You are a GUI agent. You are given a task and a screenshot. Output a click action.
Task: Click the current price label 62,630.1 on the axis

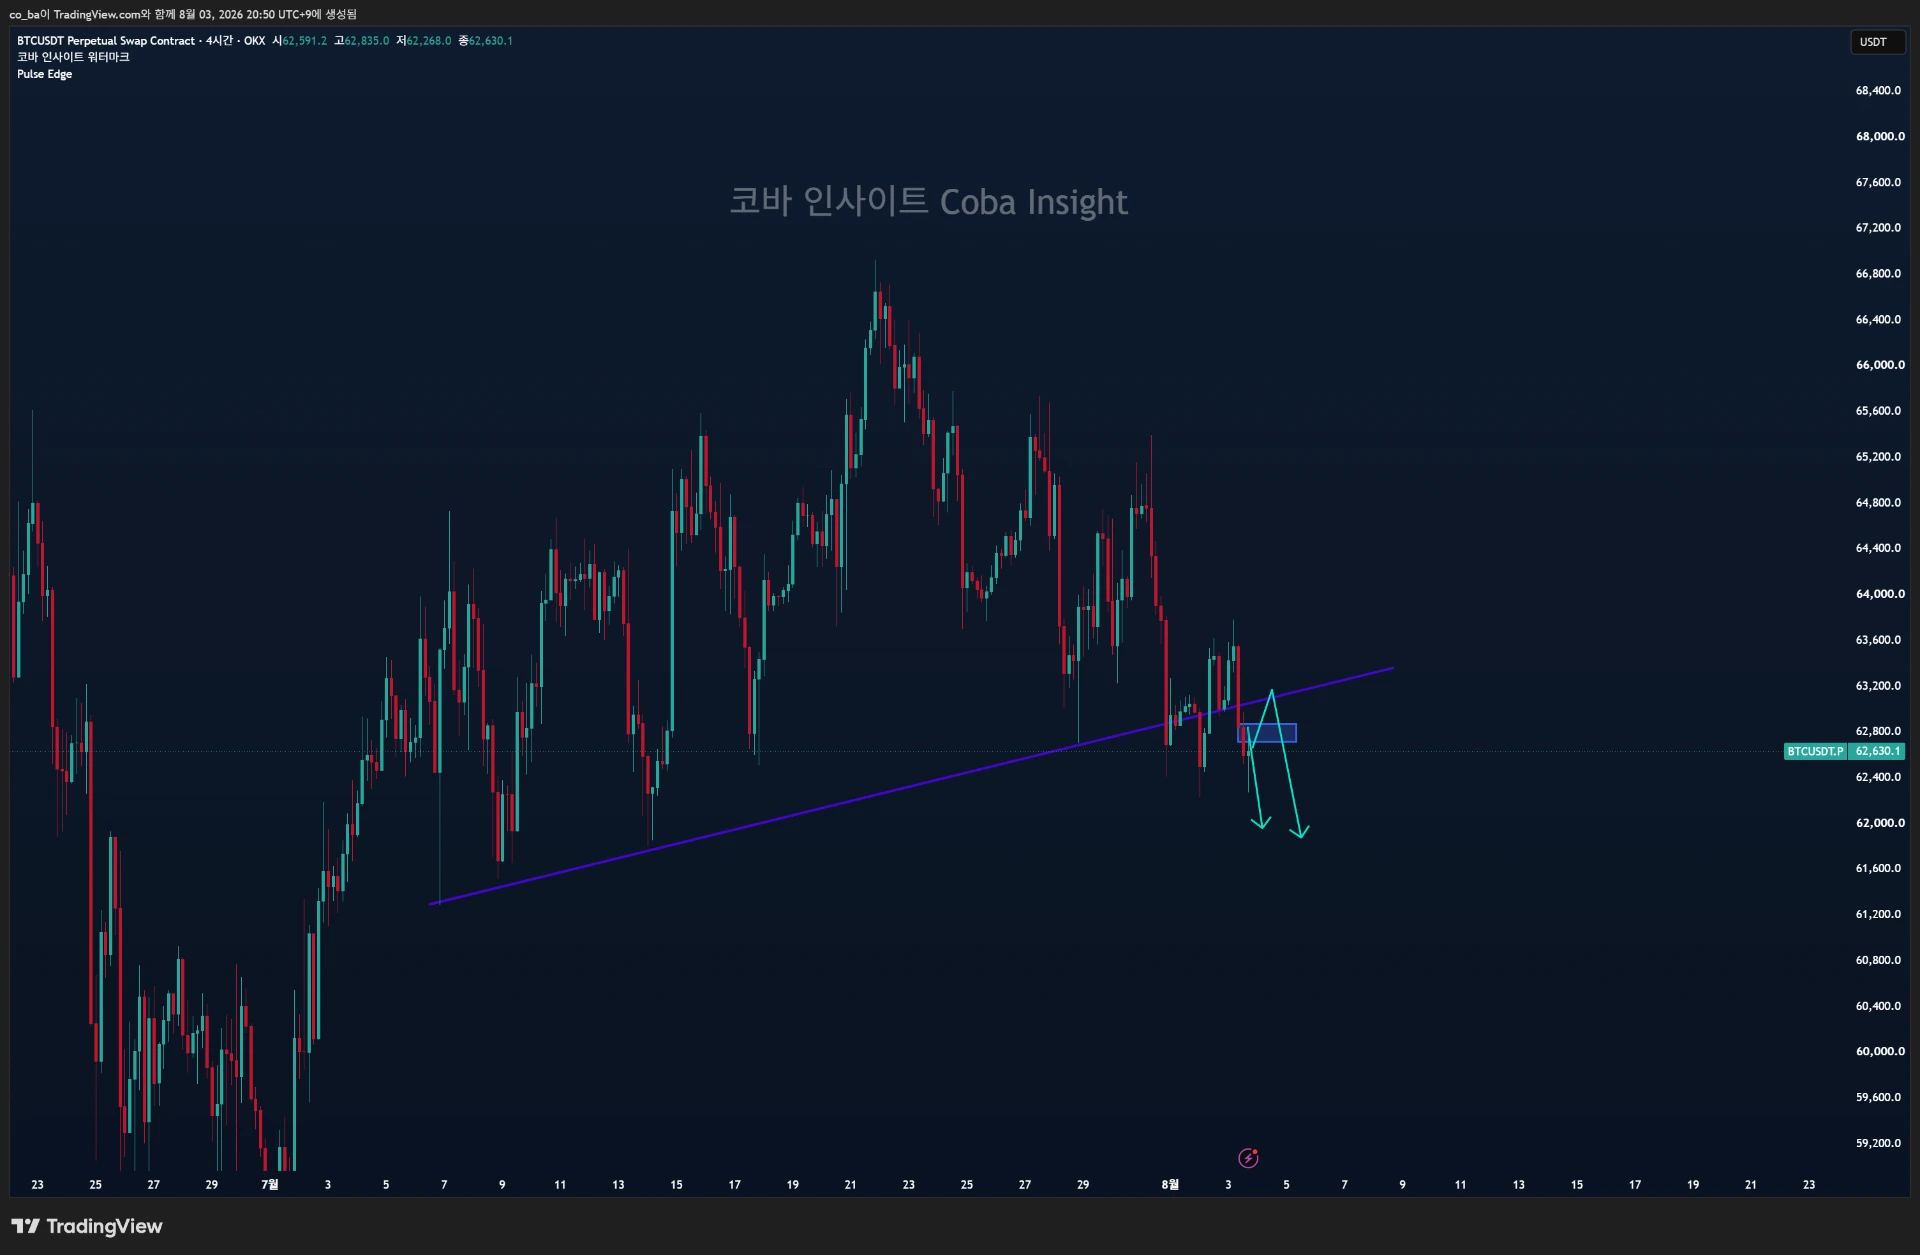[1877, 751]
